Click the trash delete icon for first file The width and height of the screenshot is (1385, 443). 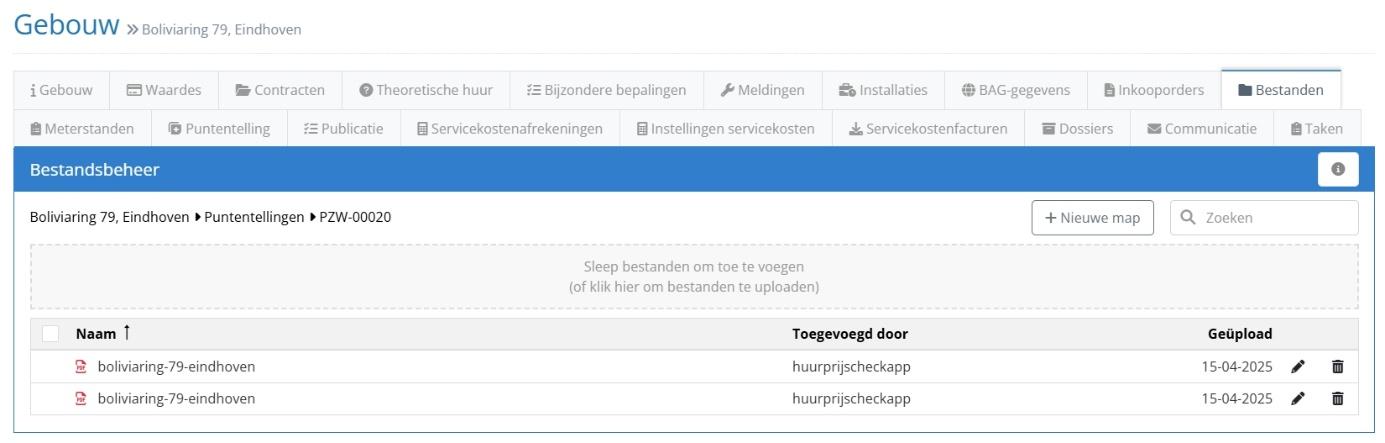[1338, 367]
